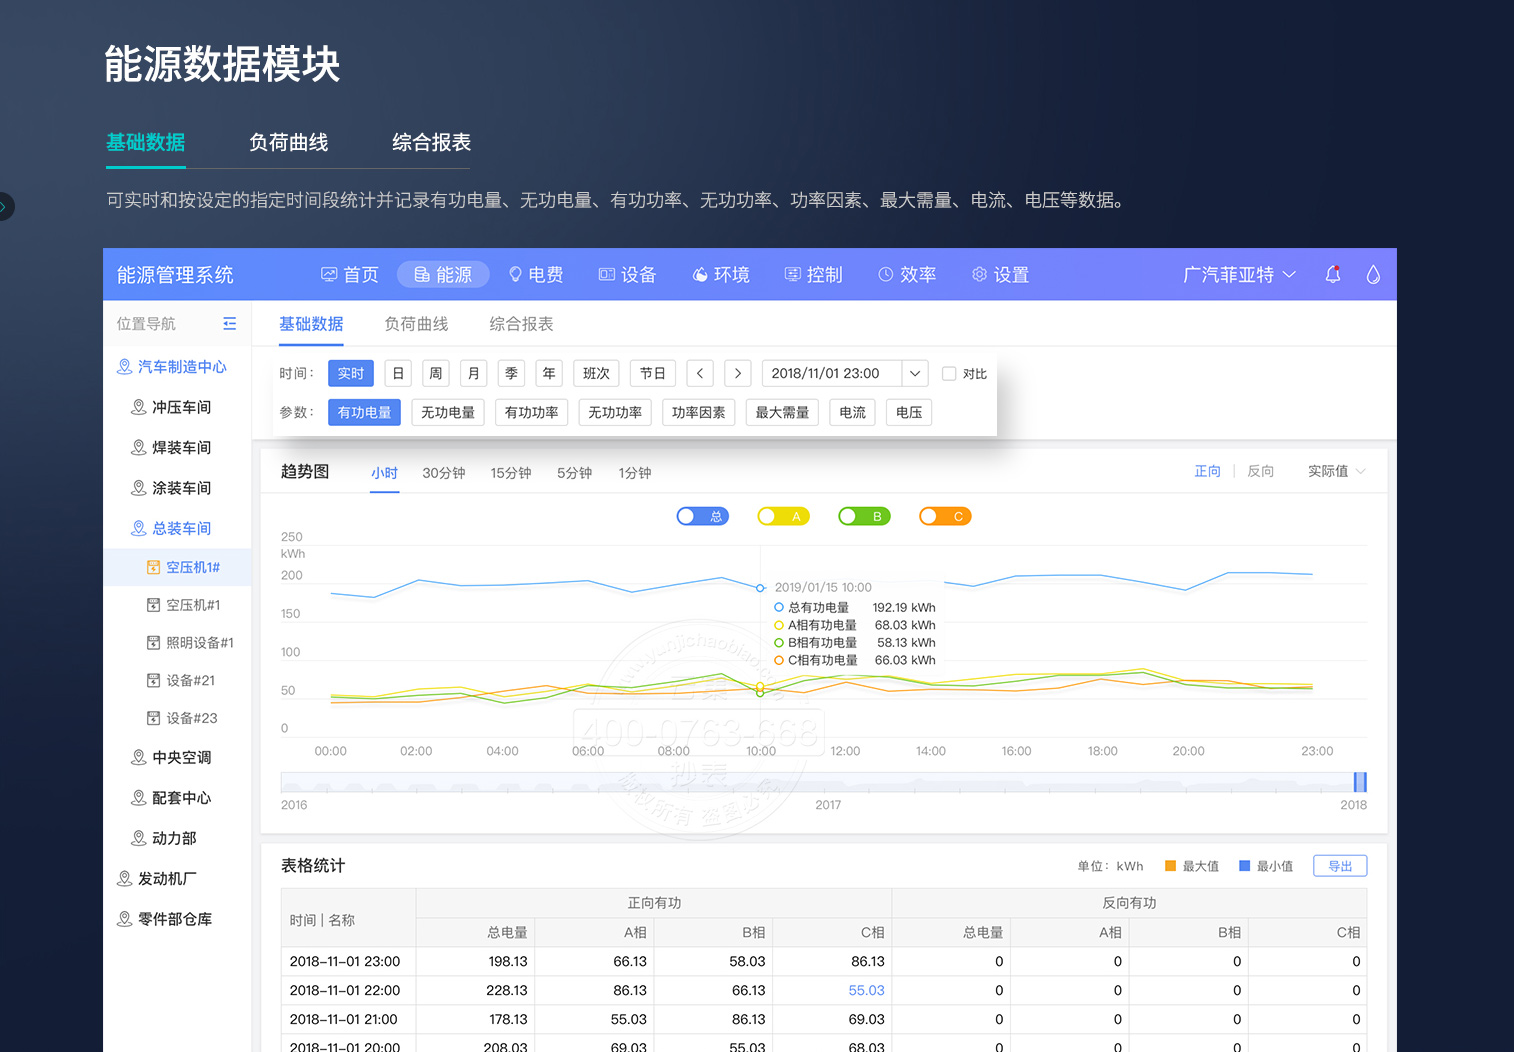Click the water drop icon in header
Image resolution: width=1514 pixels, height=1052 pixels.
1373,274
